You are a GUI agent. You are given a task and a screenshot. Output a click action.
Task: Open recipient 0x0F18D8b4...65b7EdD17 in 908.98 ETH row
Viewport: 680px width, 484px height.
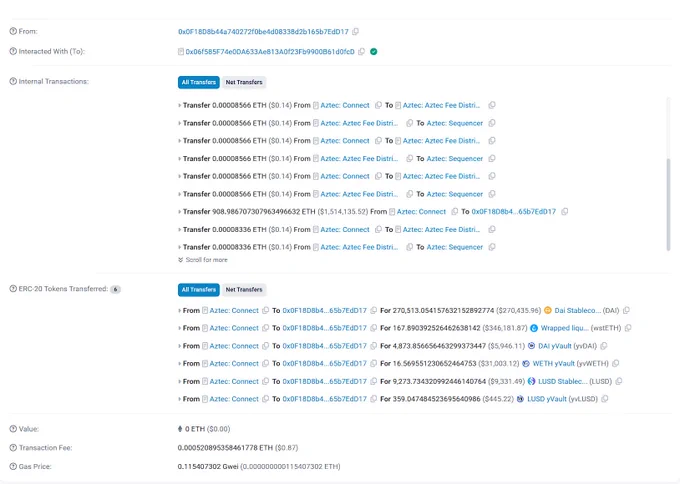click(513, 212)
